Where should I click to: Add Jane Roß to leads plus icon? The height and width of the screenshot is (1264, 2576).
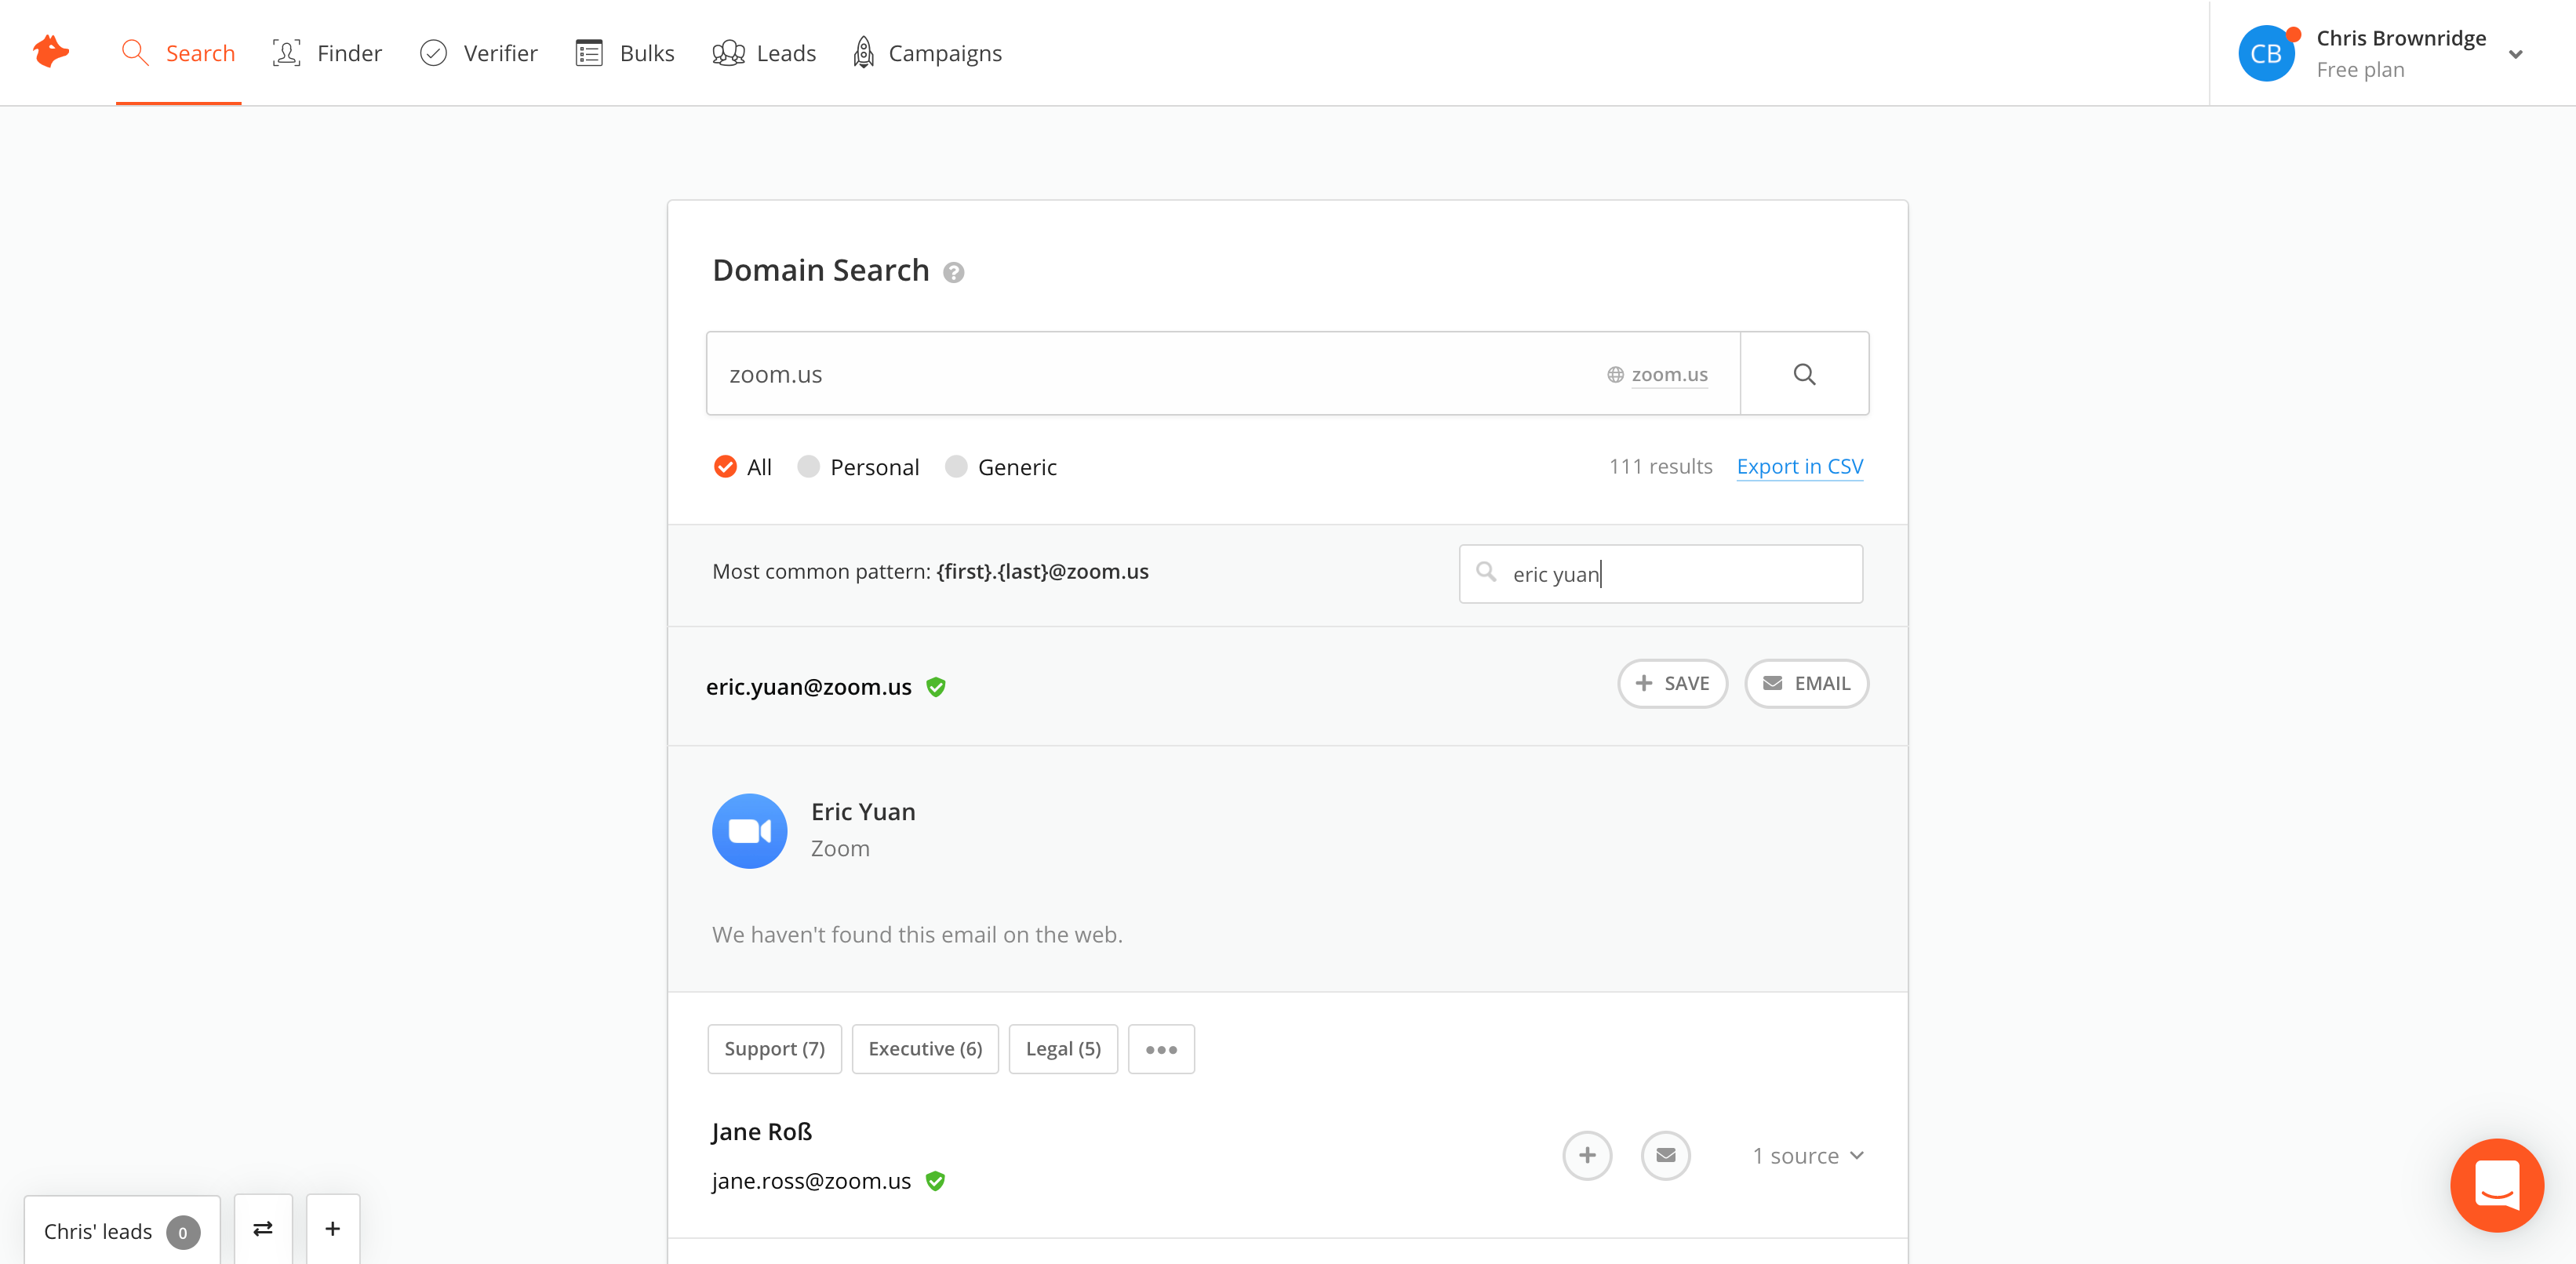point(1587,1156)
